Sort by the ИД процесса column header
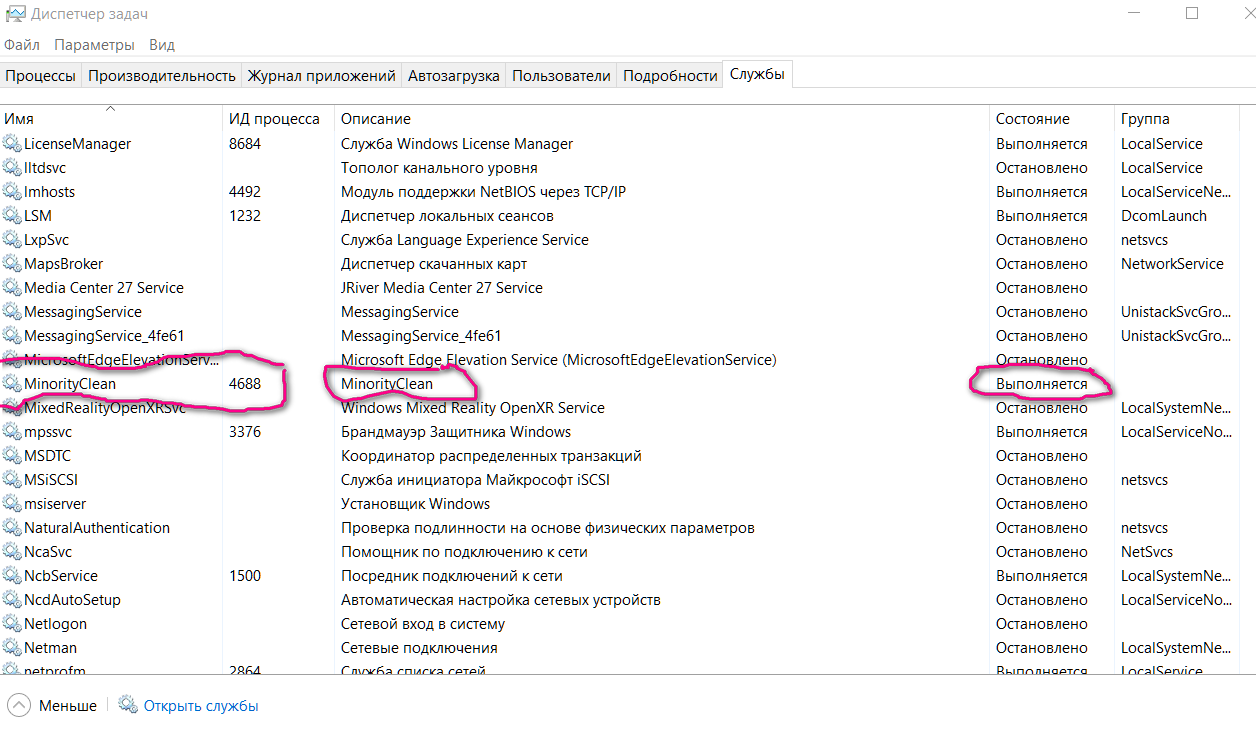The width and height of the screenshot is (1256, 730). pos(278,118)
